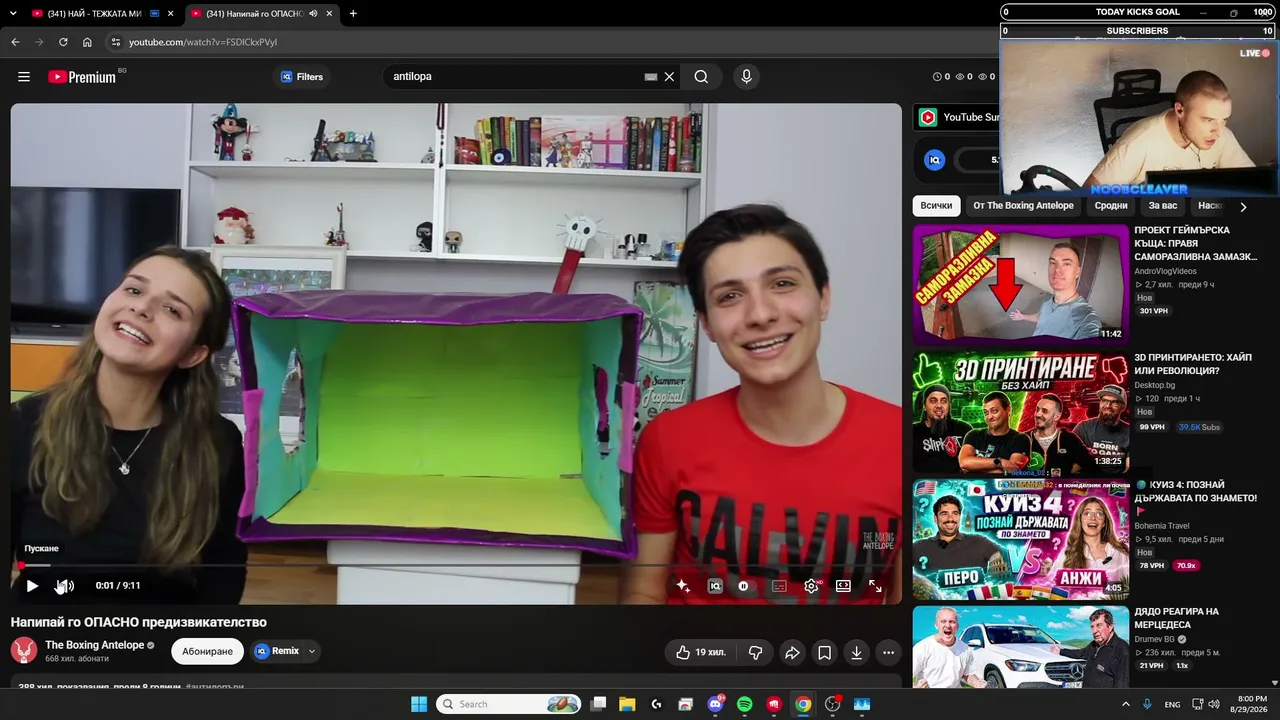Screen dimensions: 1280x720
Task: Show hidden system tray icons
Action: pos(1127,704)
